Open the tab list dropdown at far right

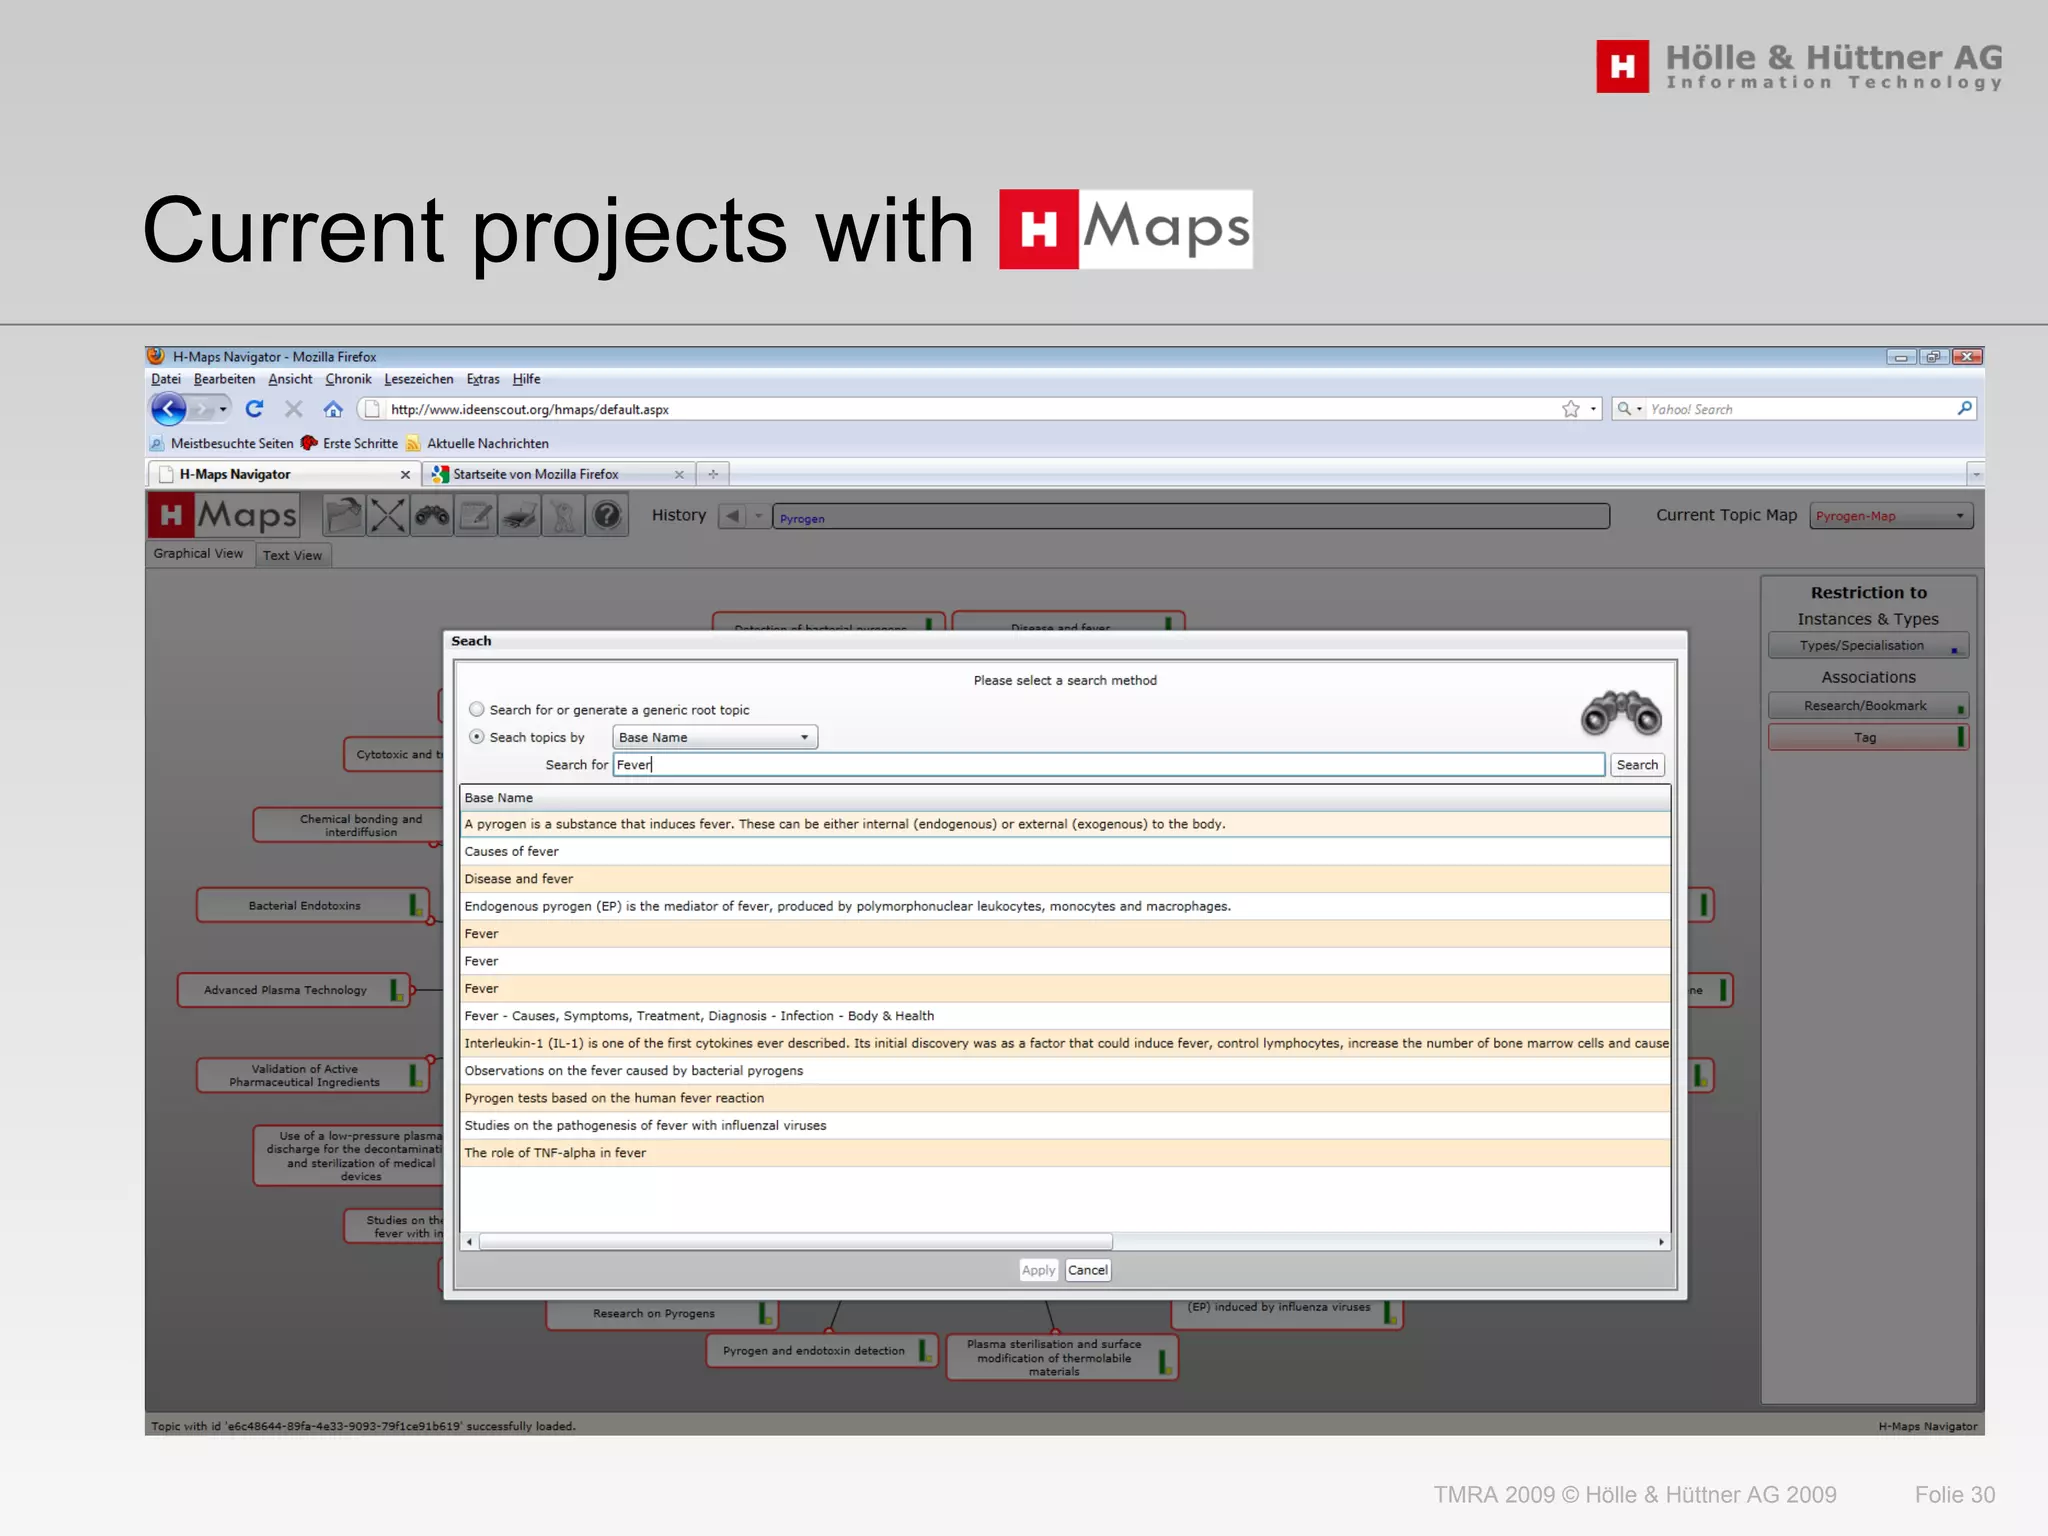1975,474
